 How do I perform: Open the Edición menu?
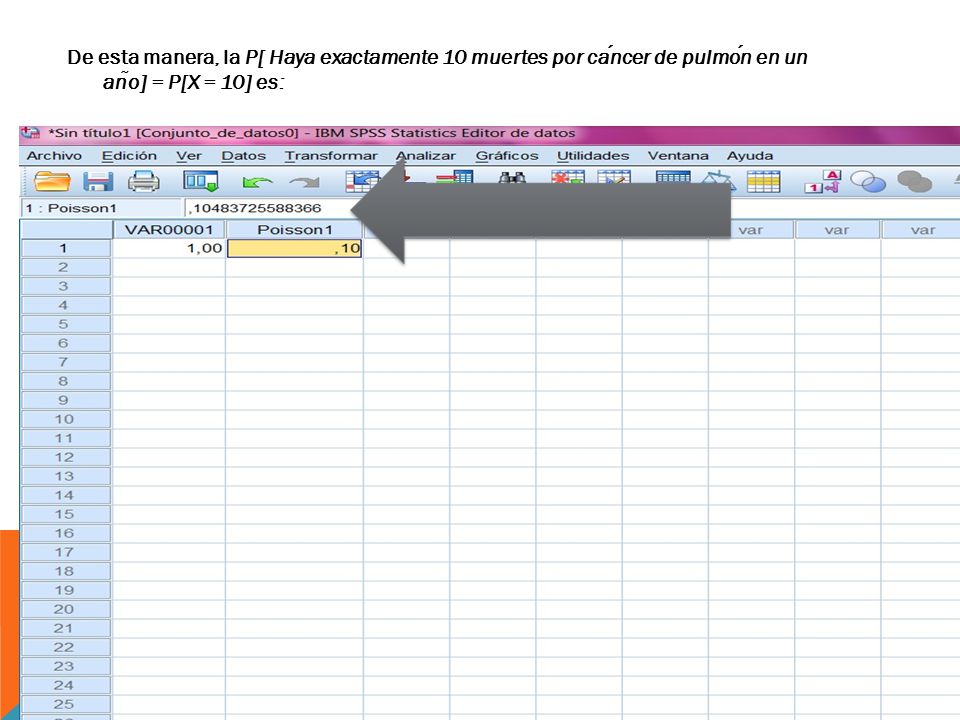pyautogui.click(x=129, y=156)
